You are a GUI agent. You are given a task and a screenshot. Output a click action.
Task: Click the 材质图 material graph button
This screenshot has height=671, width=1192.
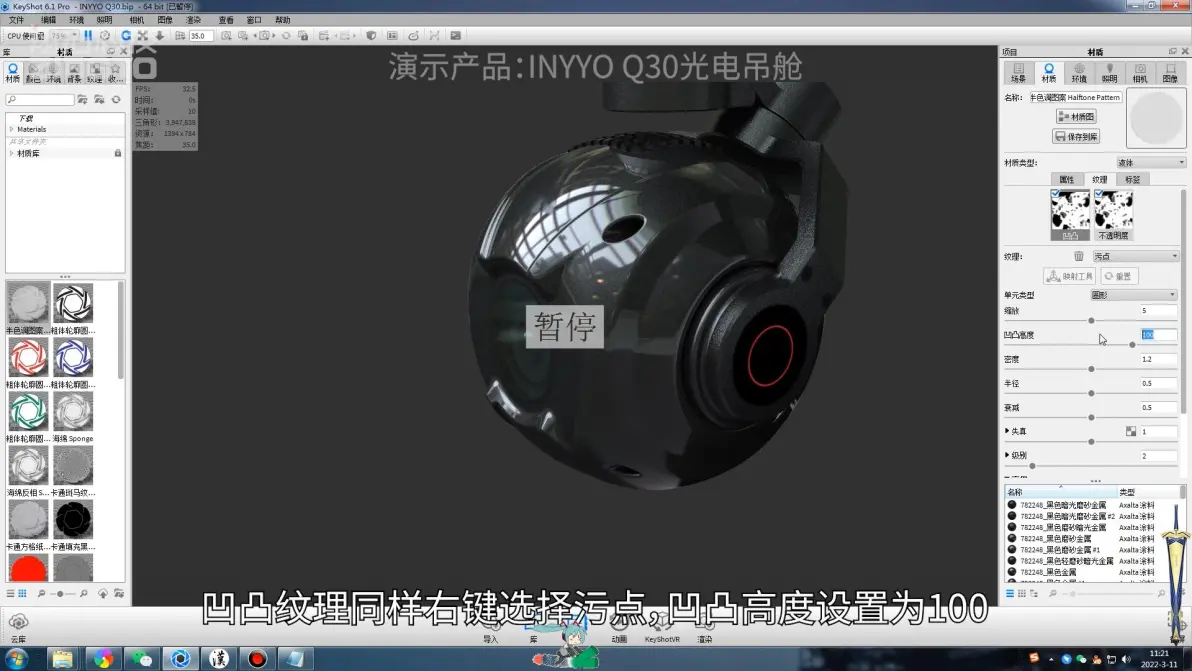pyautogui.click(x=1076, y=116)
